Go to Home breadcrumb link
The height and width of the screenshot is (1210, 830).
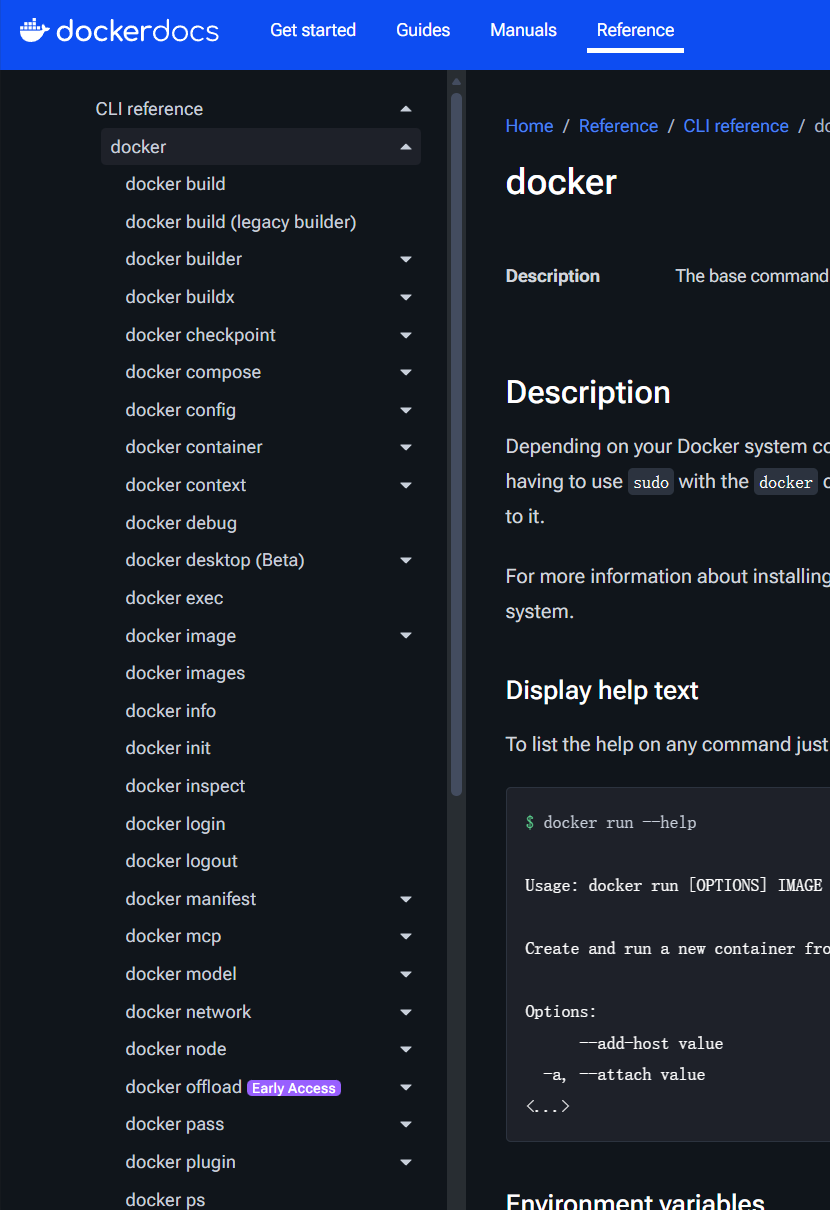(529, 126)
